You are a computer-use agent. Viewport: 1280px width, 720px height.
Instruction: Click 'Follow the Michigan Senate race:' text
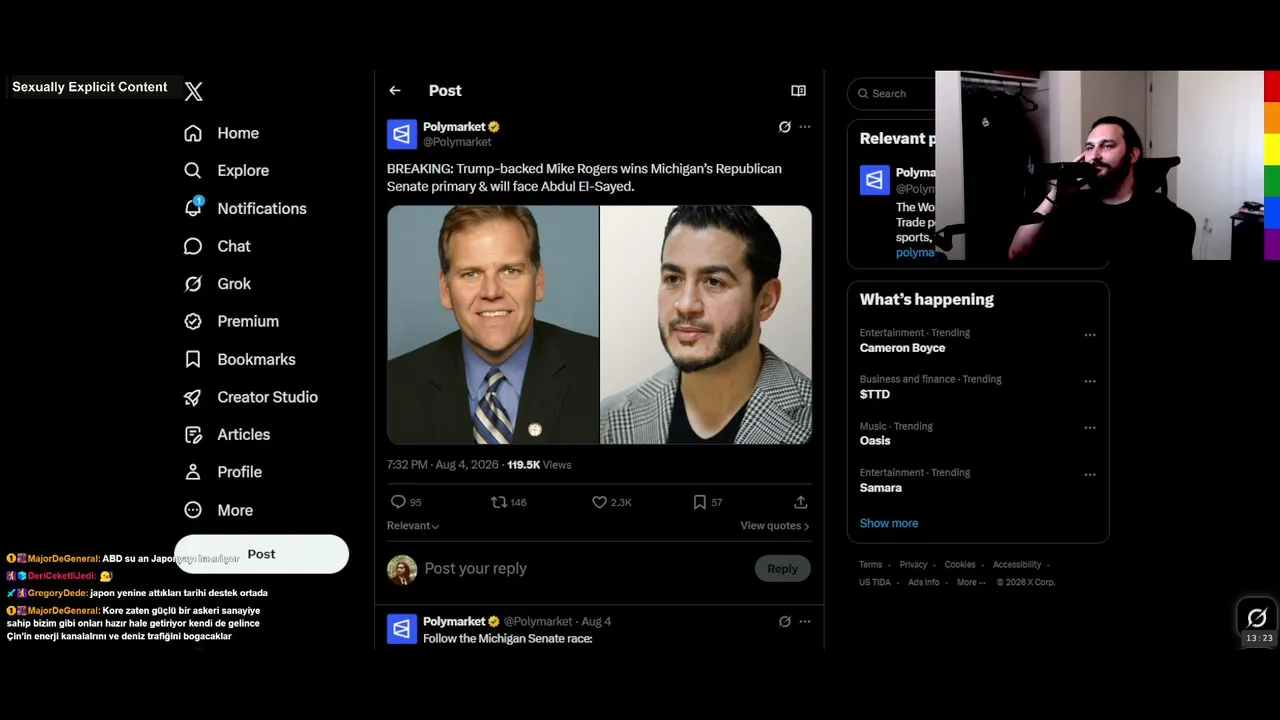[x=508, y=639]
